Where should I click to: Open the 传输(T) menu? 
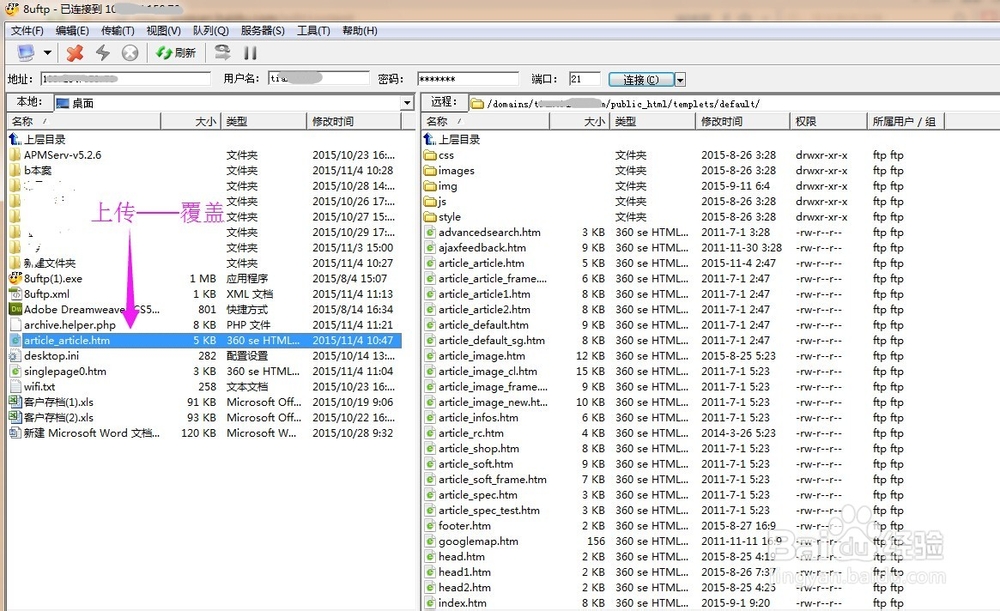[117, 31]
